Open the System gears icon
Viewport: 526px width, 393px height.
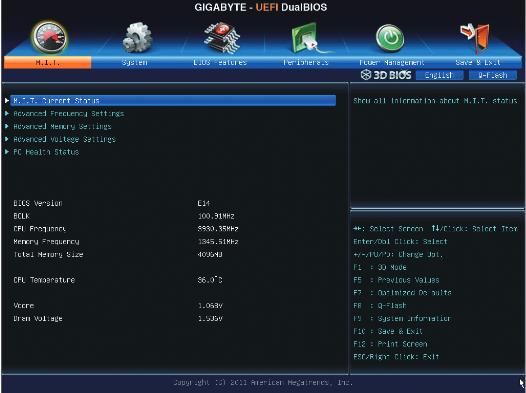[137, 37]
